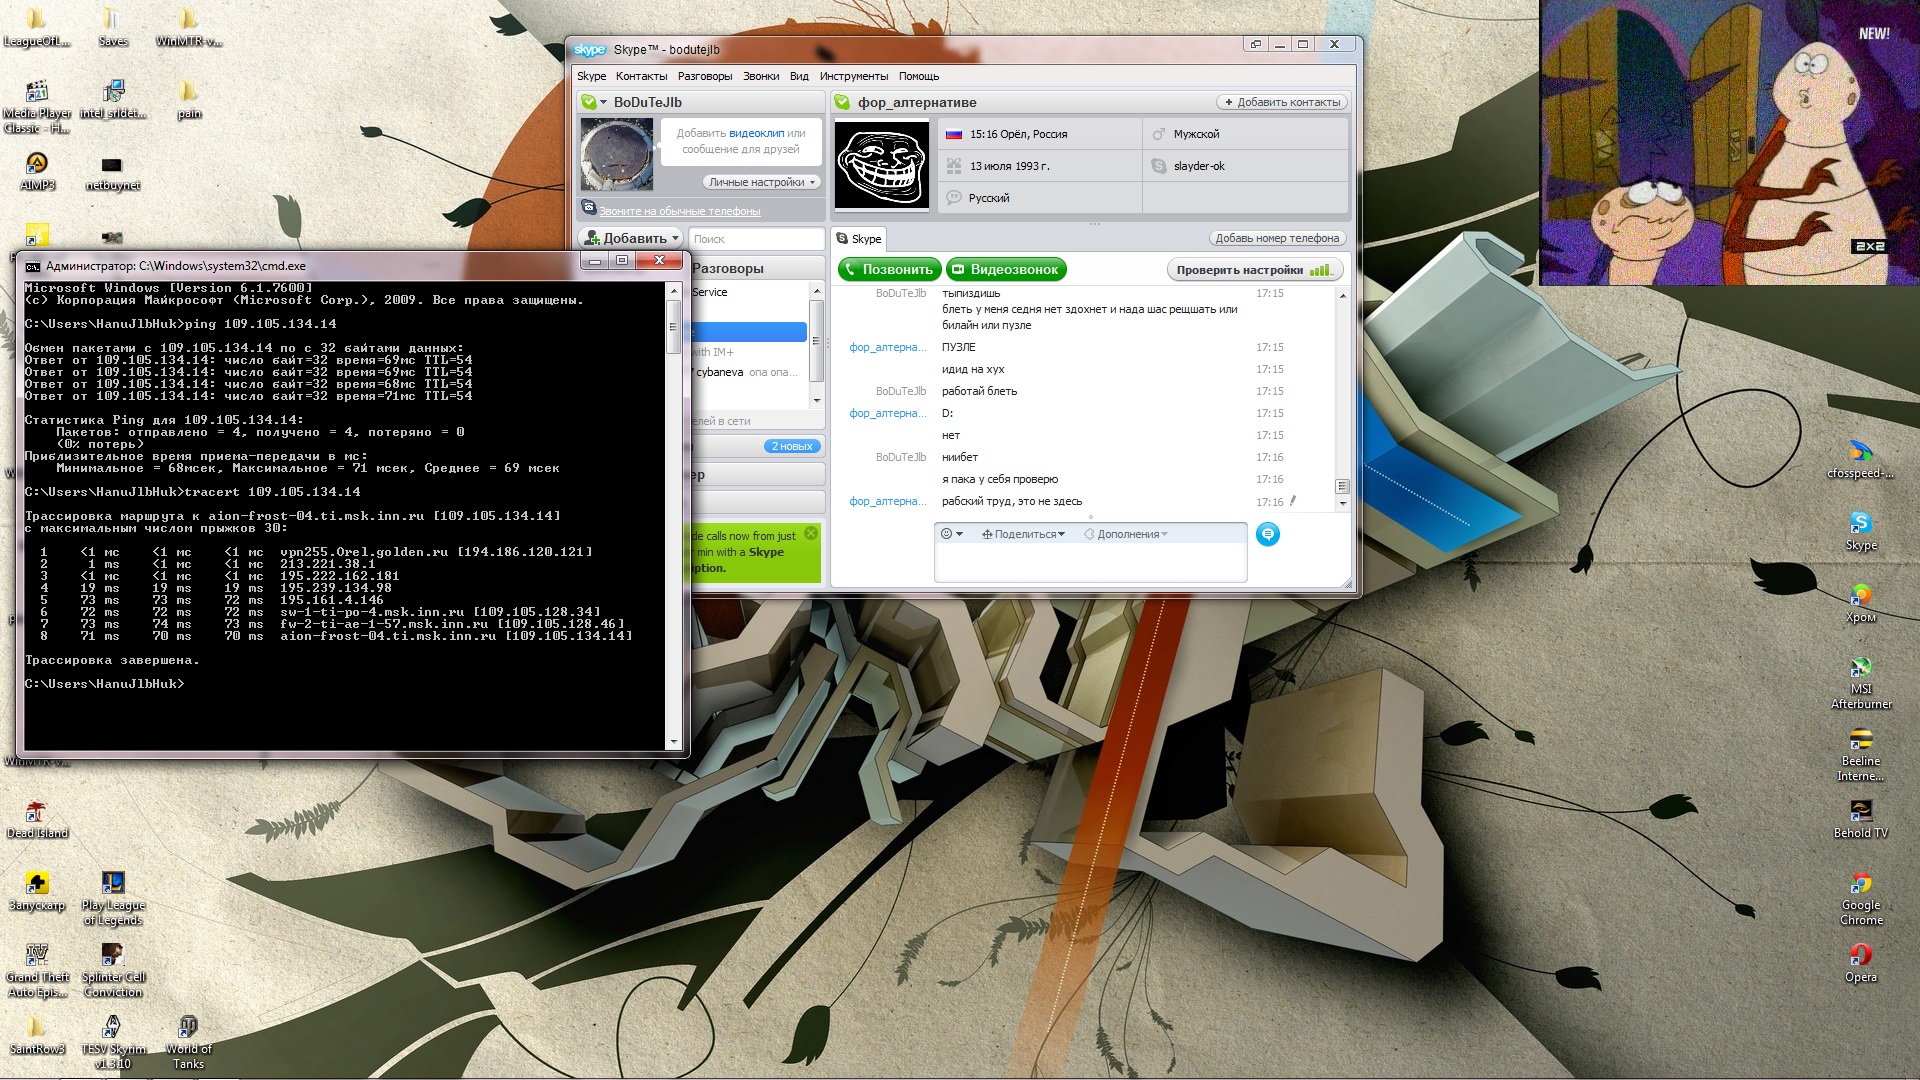Click Добавить контакты button
This screenshot has height=1080, width=1920.
click(x=1281, y=102)
